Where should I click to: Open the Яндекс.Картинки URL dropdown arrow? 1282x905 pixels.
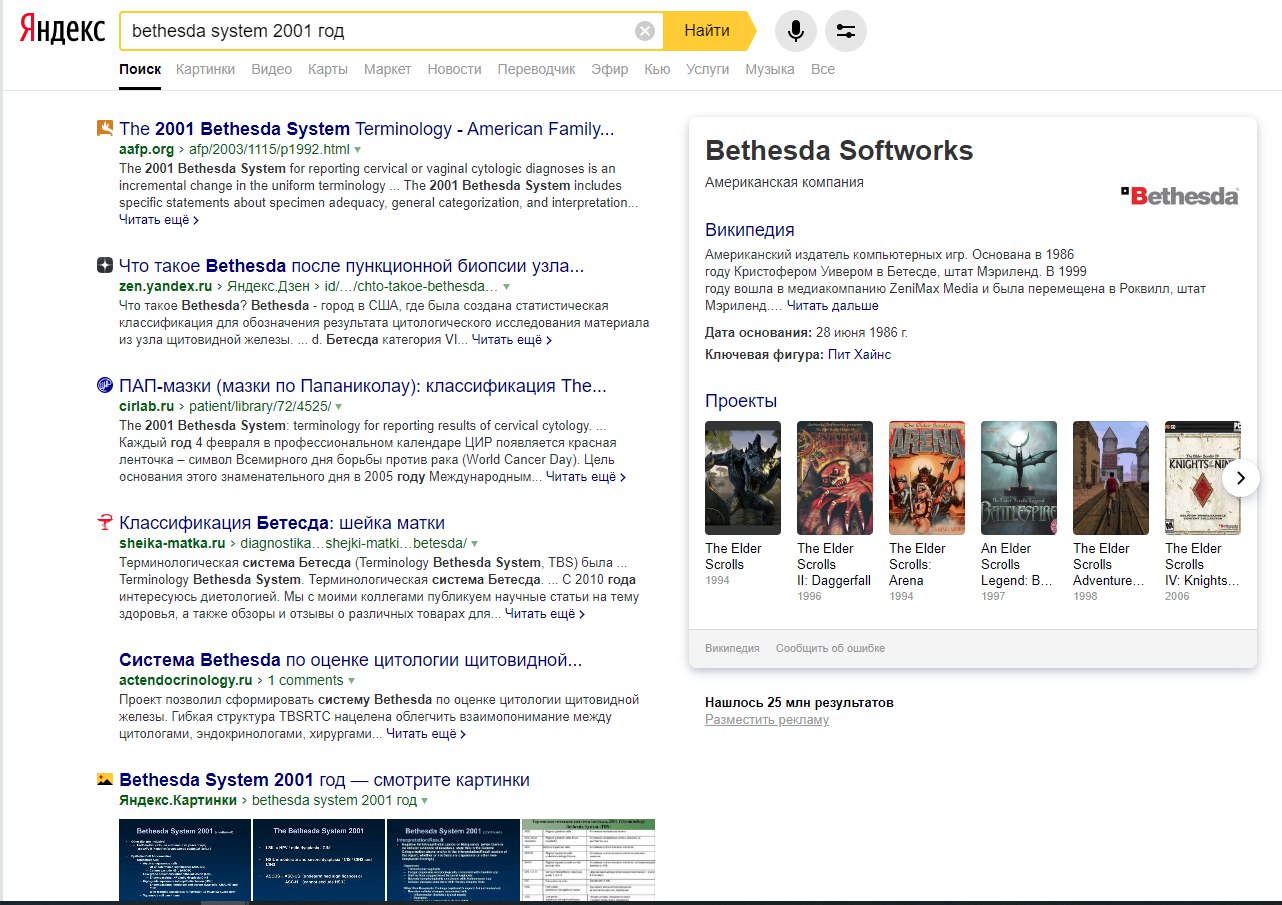(424, 801)
